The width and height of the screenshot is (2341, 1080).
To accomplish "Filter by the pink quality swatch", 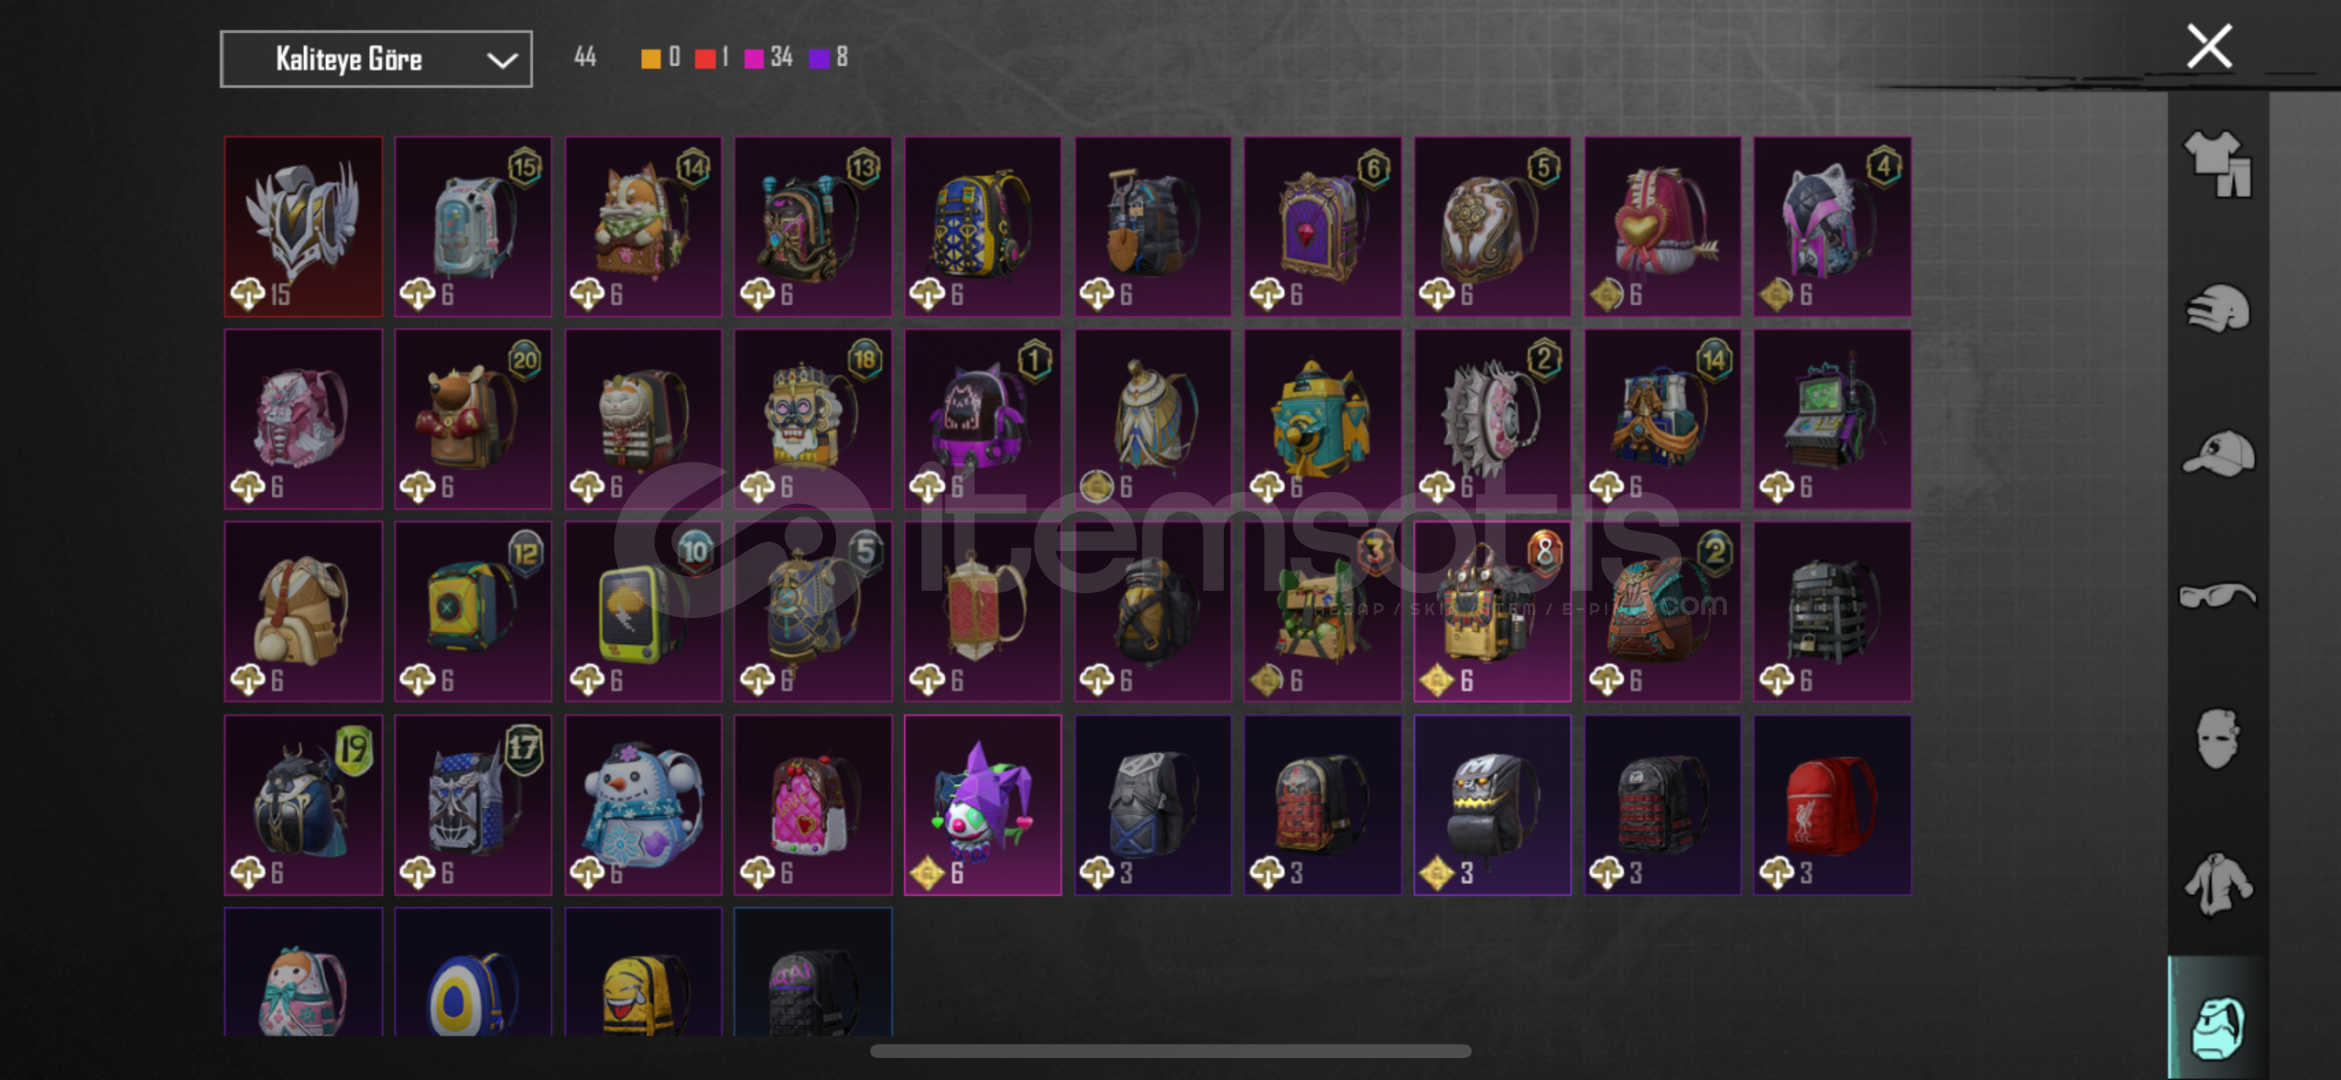I will 755,58.
